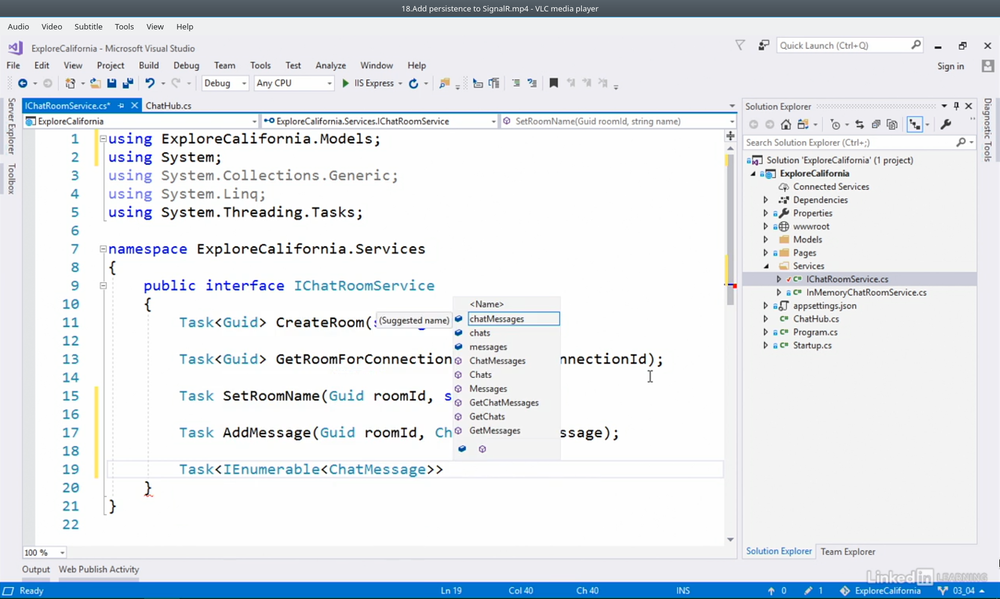The image size is (1000, 599).
Task: Open the IIS Express launch options arrow
Action: tap(401, 84)
